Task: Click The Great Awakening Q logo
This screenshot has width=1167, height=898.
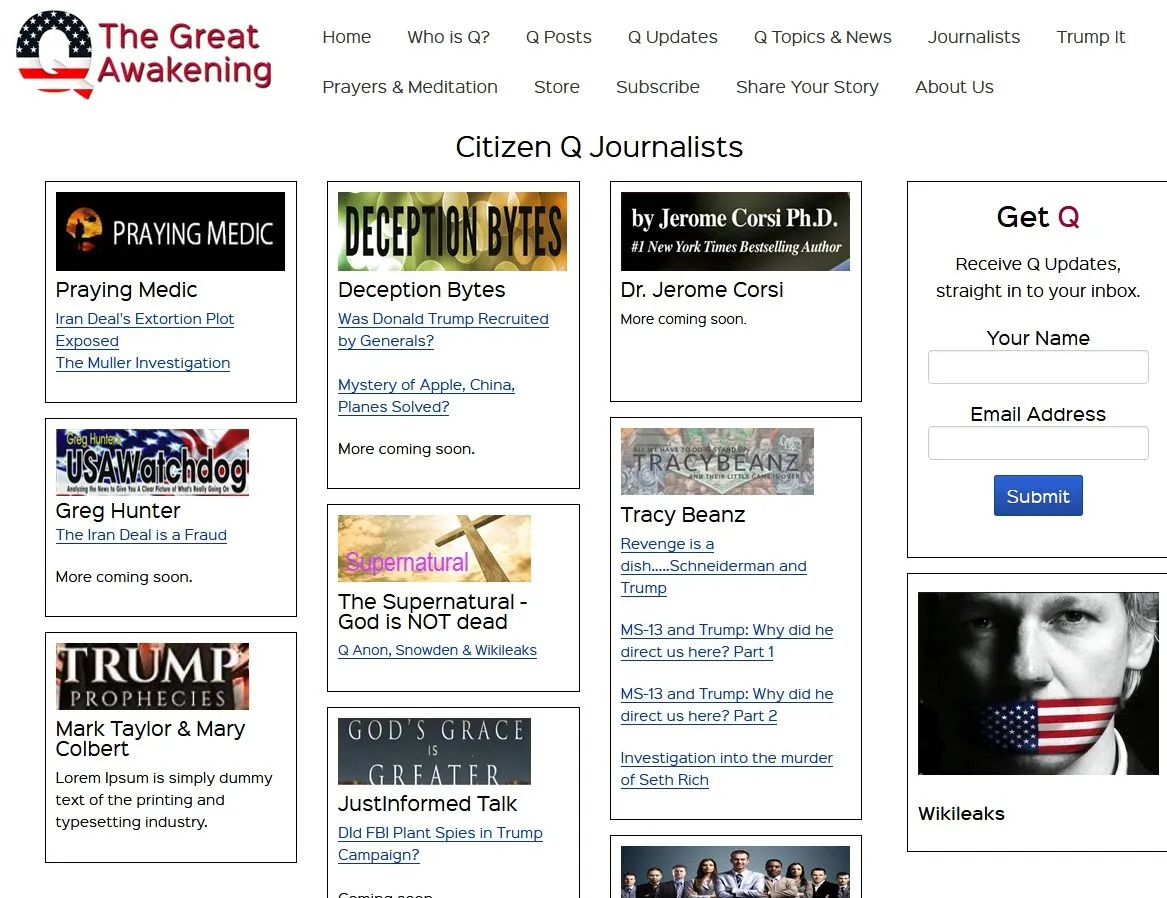Action: point(144,54)
